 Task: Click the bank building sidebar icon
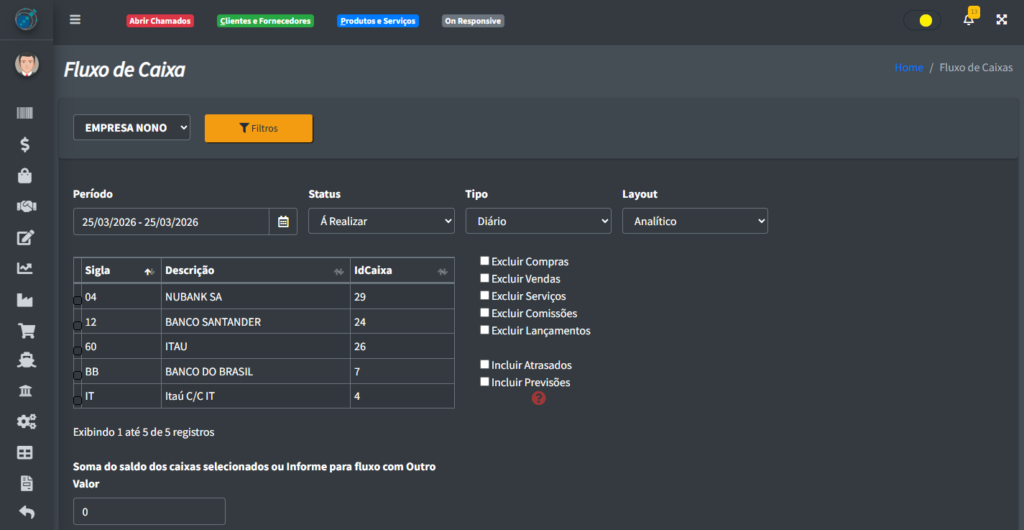25,390
